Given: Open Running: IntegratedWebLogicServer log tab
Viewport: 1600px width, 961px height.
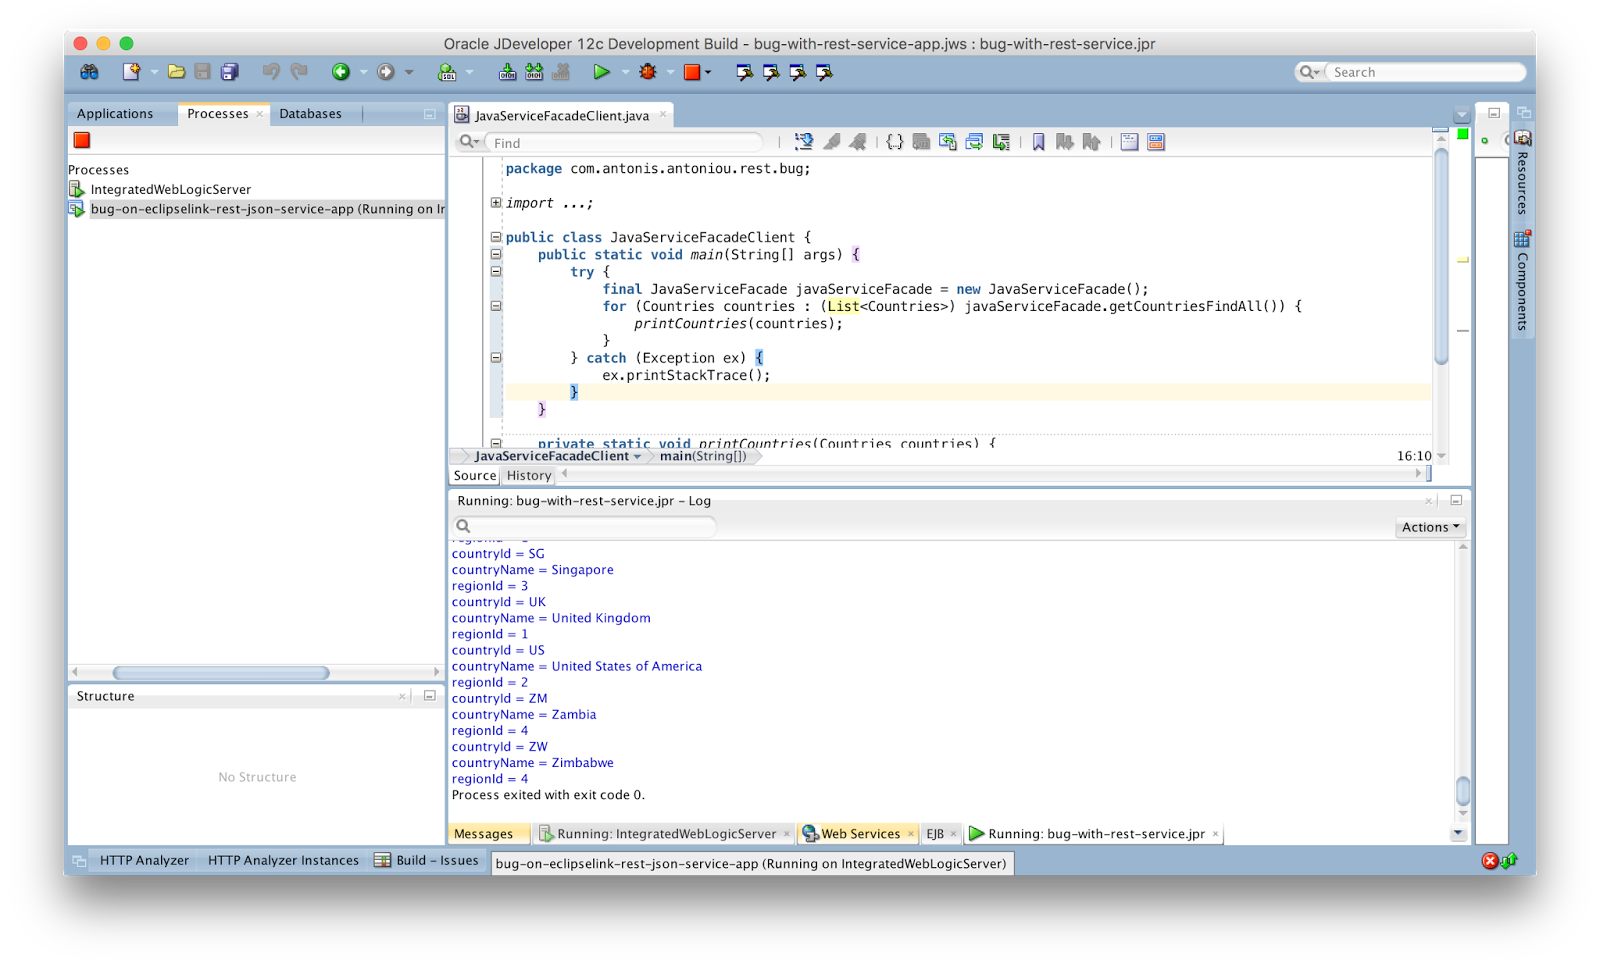Looking at the screenshot, I should tap(666, 834).
